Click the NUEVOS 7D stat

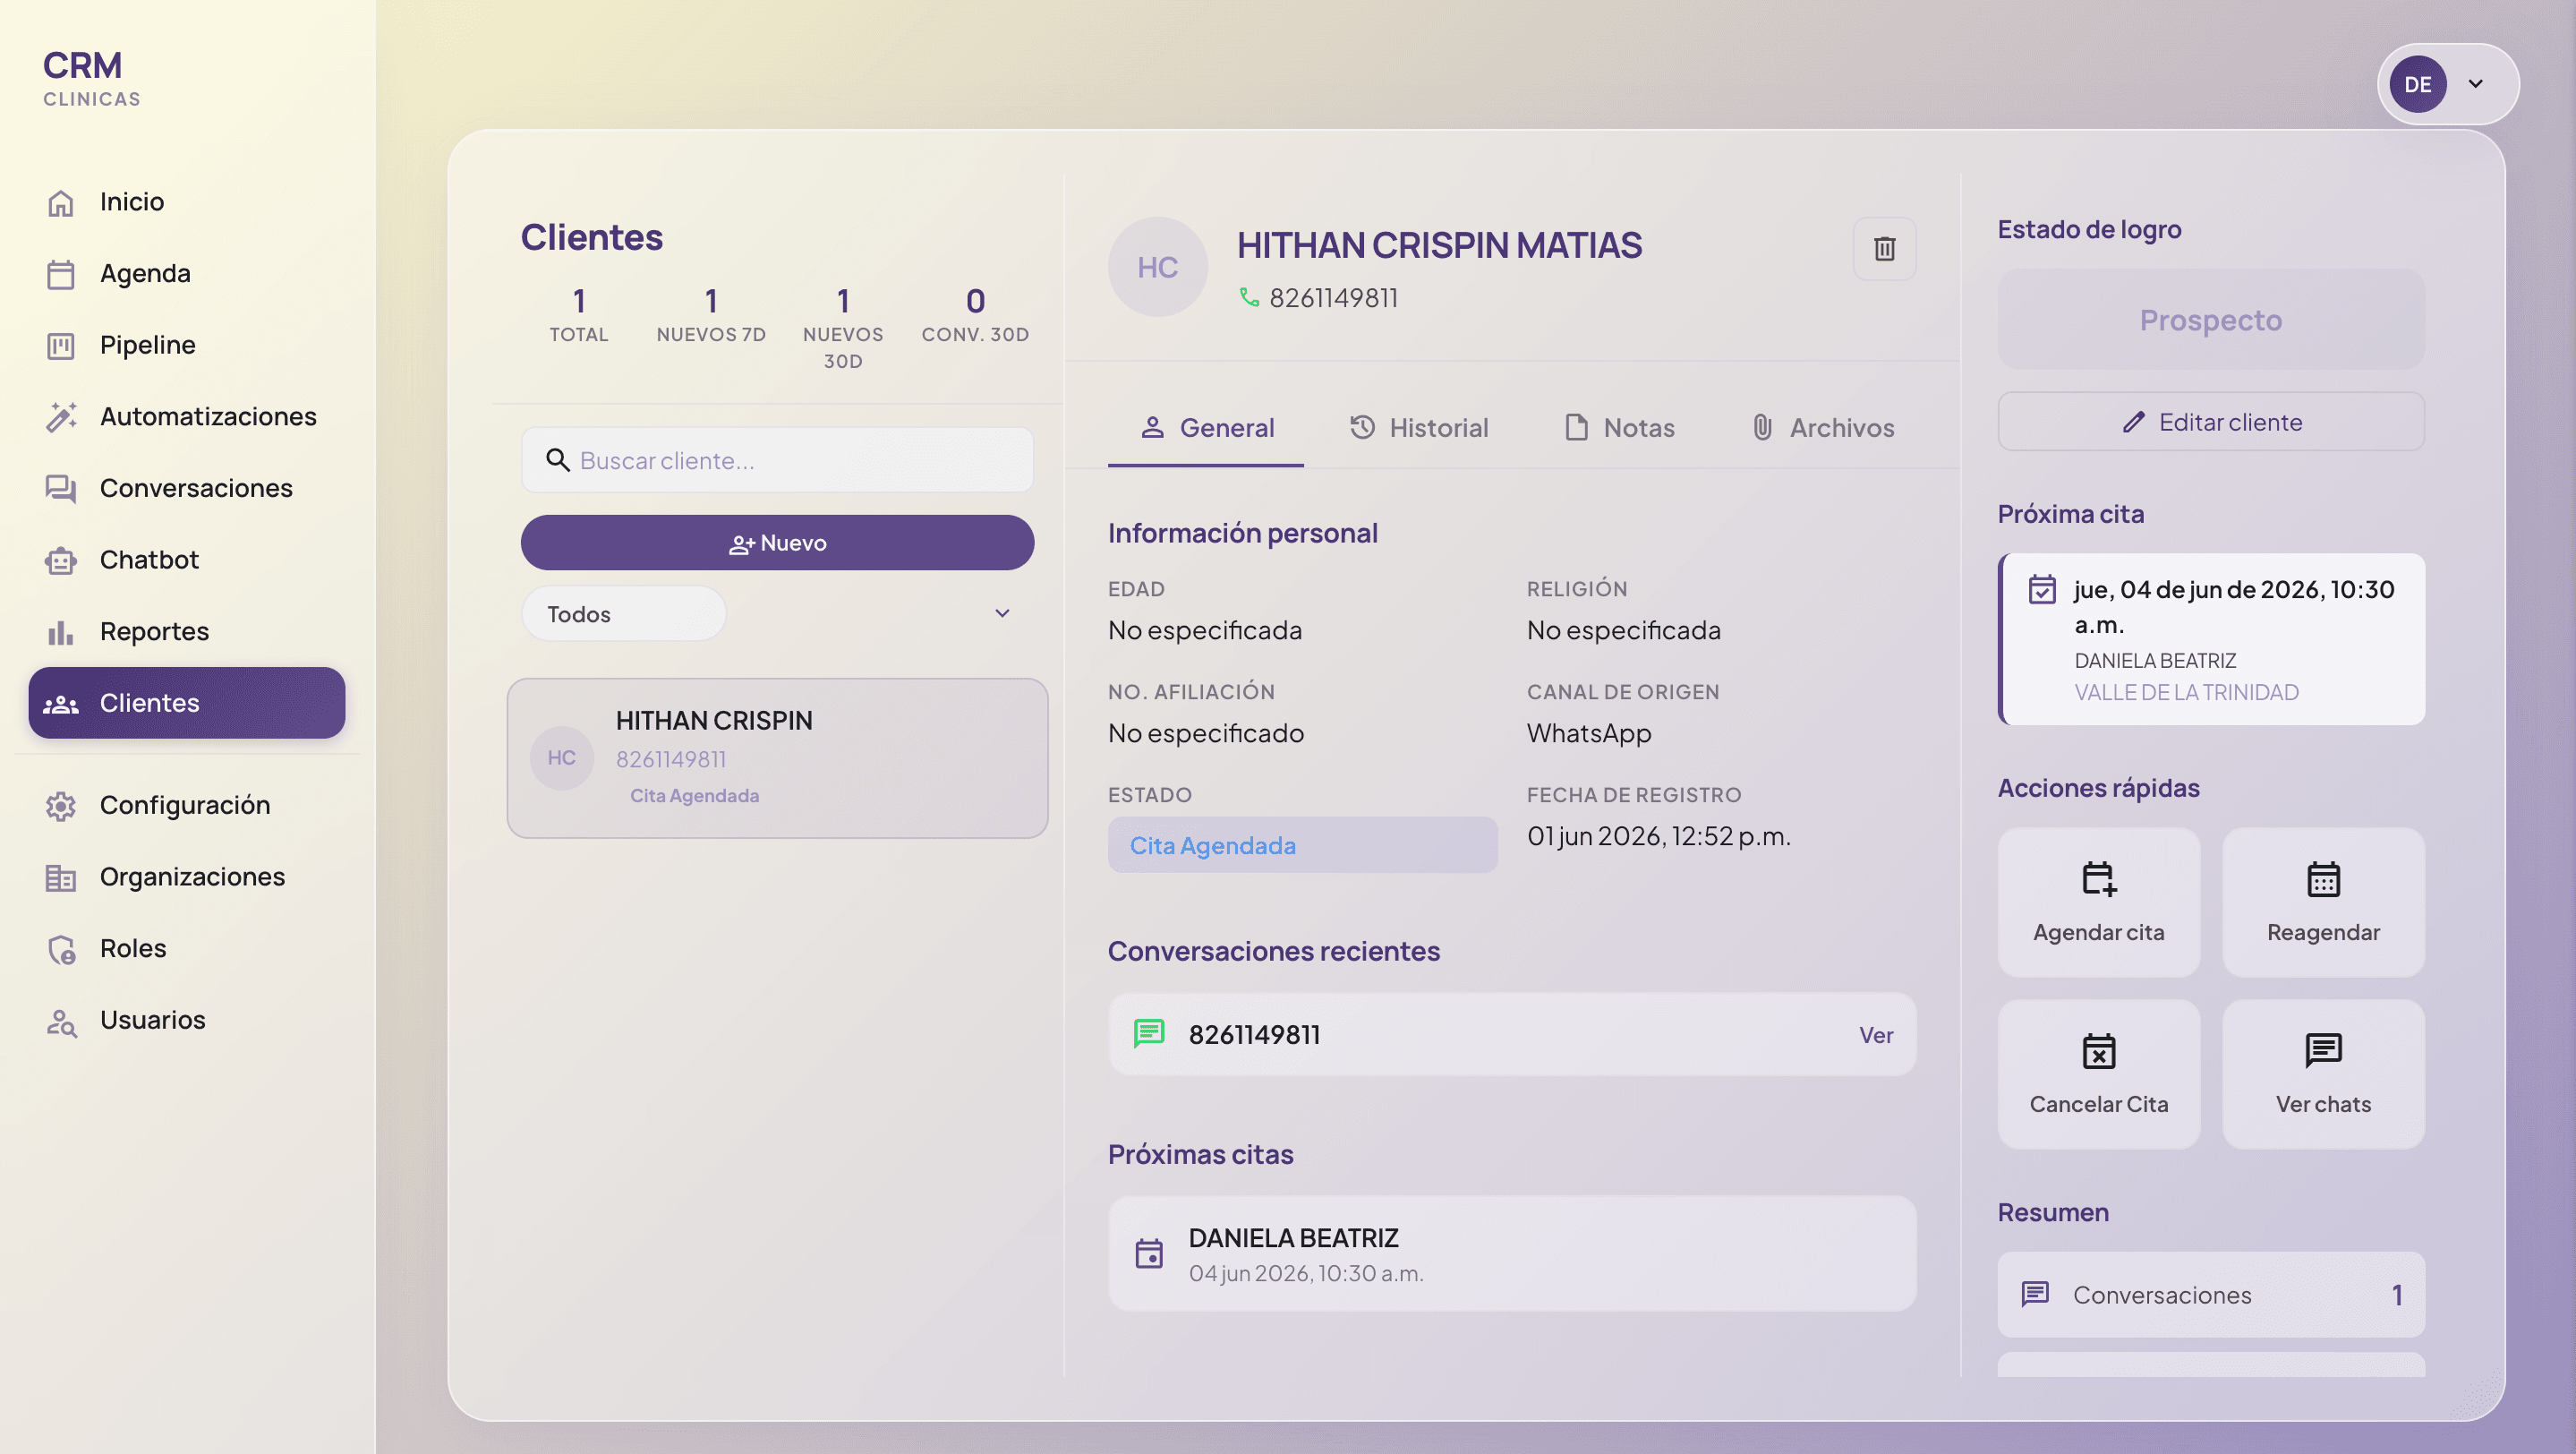point(711,314)
